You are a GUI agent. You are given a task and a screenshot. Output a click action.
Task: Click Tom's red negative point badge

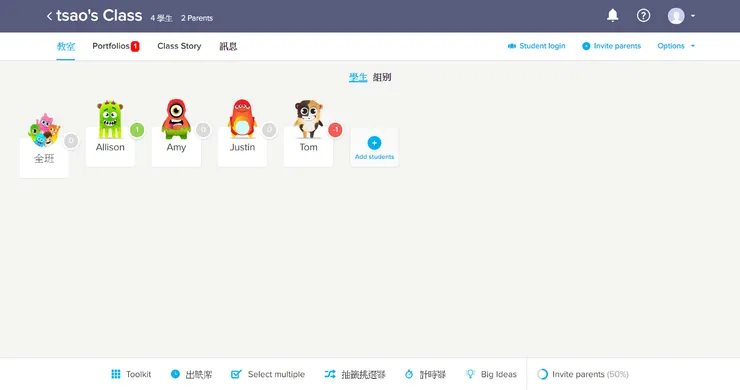pos(335,129)
